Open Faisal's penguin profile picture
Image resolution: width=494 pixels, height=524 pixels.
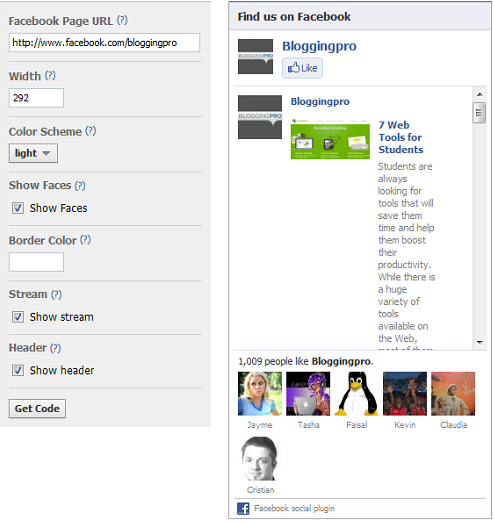click(x=357, y=394)
